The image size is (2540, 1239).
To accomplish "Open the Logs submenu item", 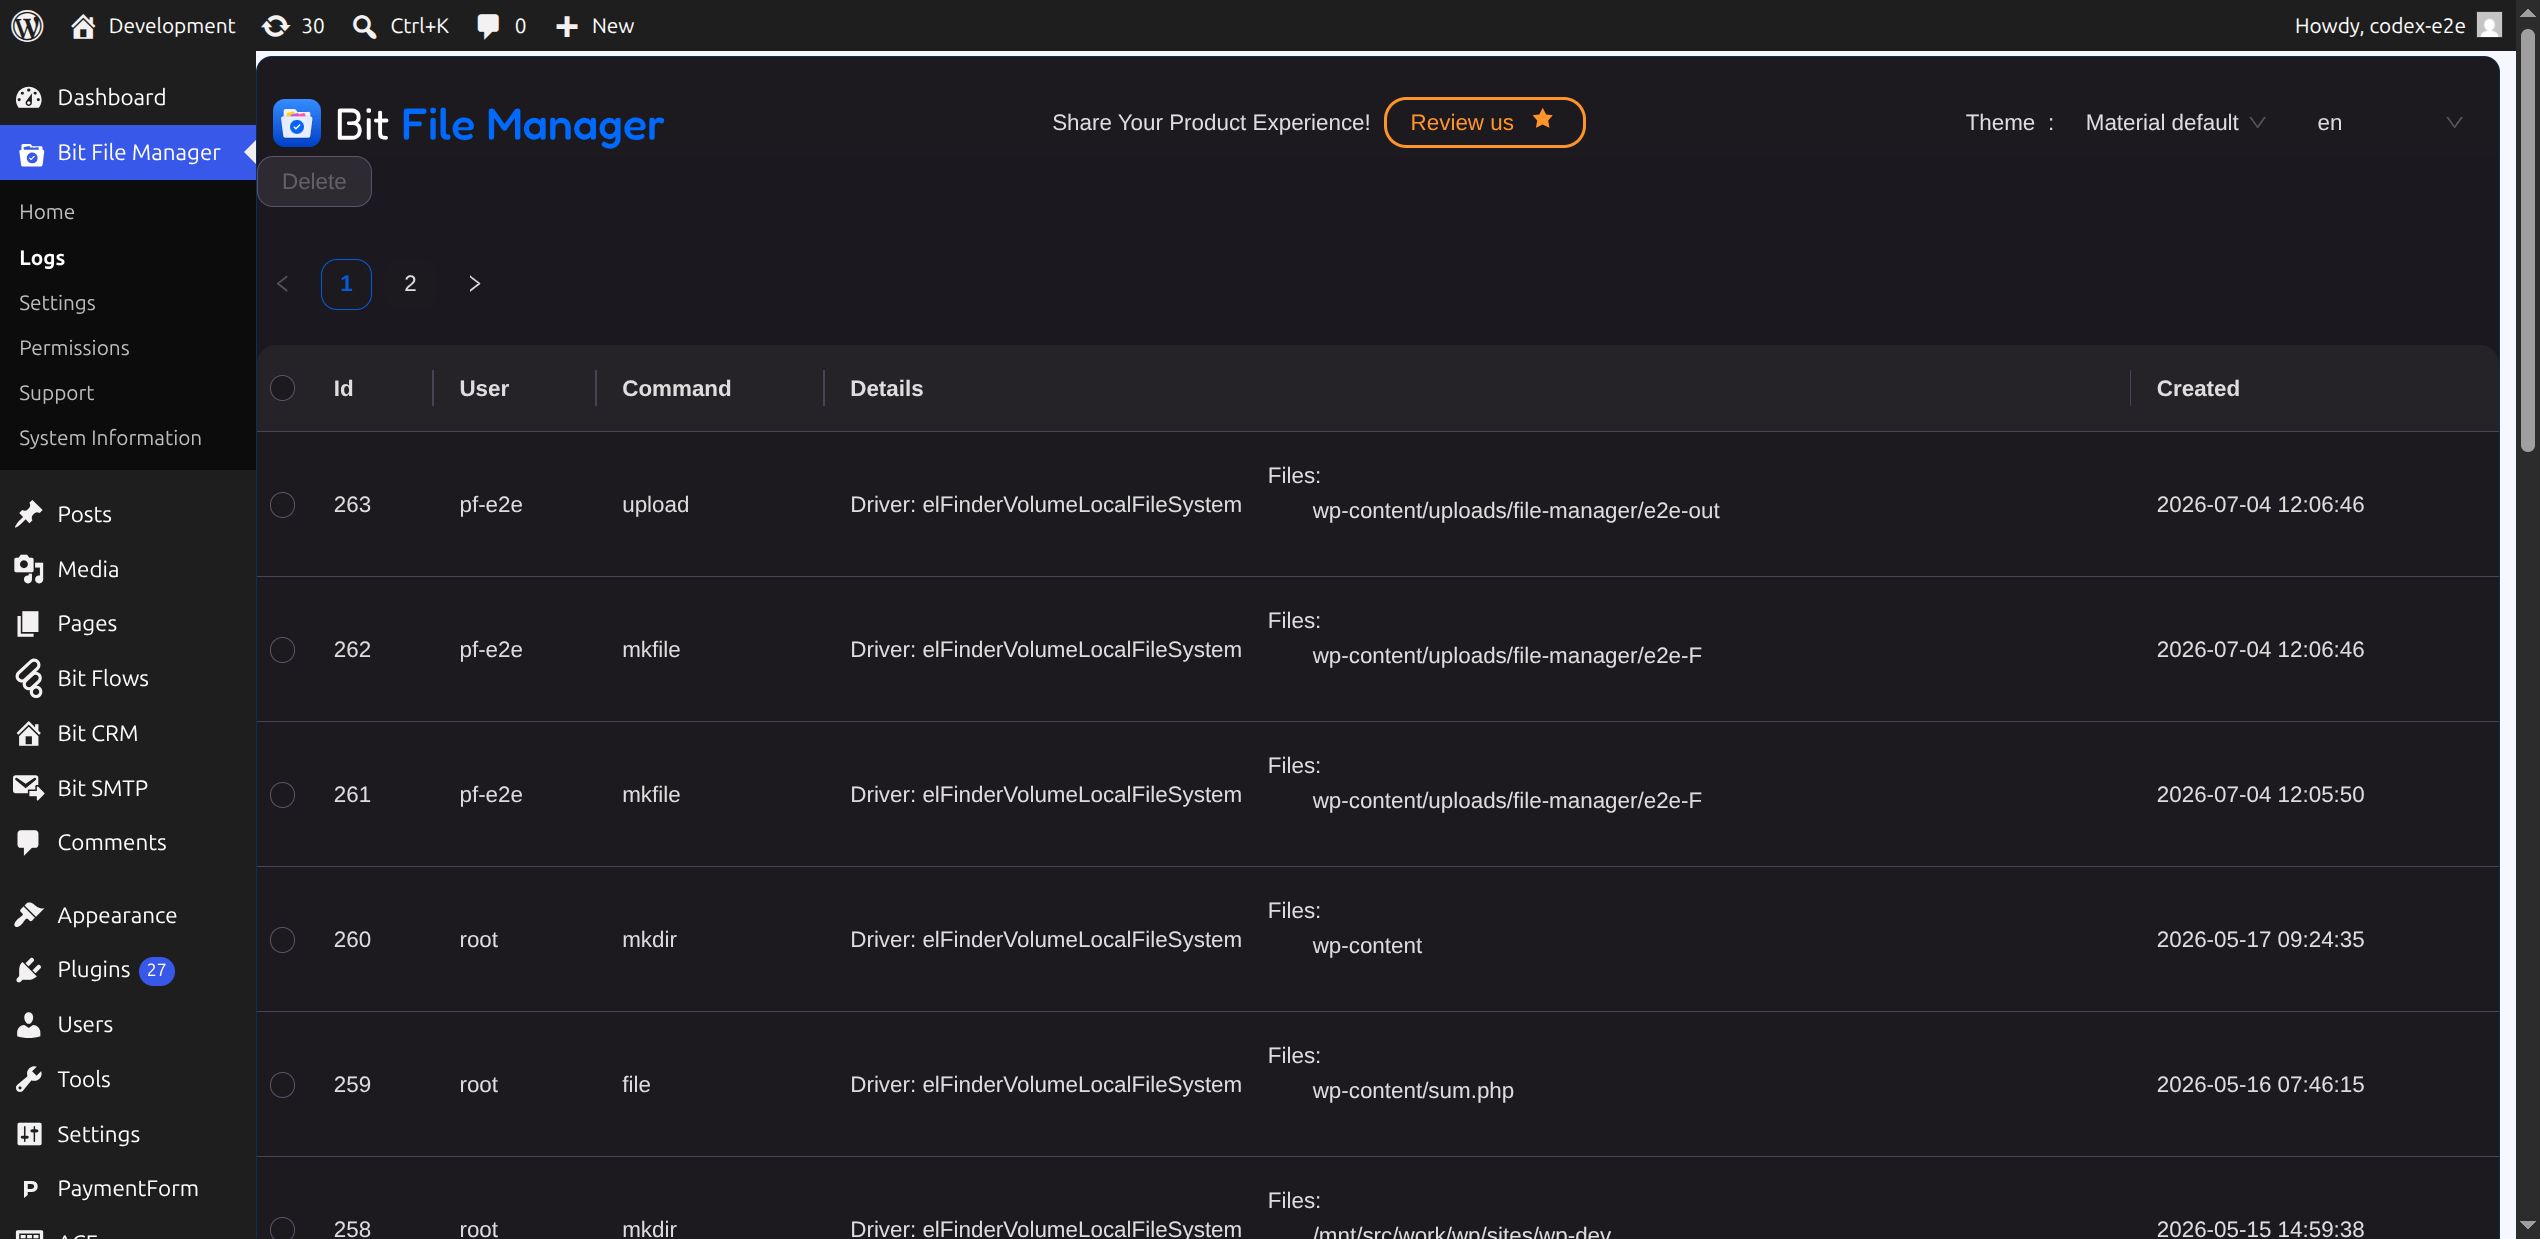I will pyautogui.click(x=42, y=258).
